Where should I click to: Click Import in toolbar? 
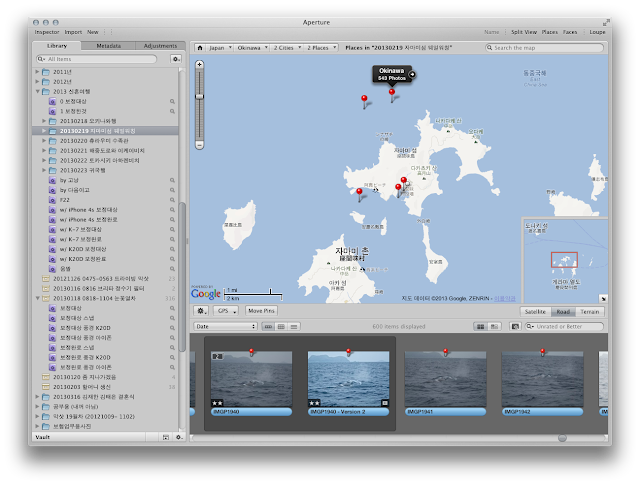coord(73,32)
